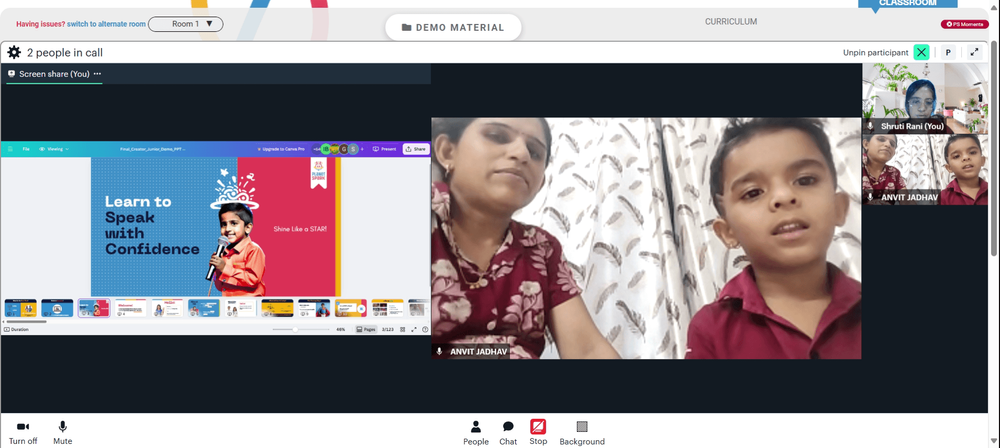Click the Having issues? text

tap(41, 24)
